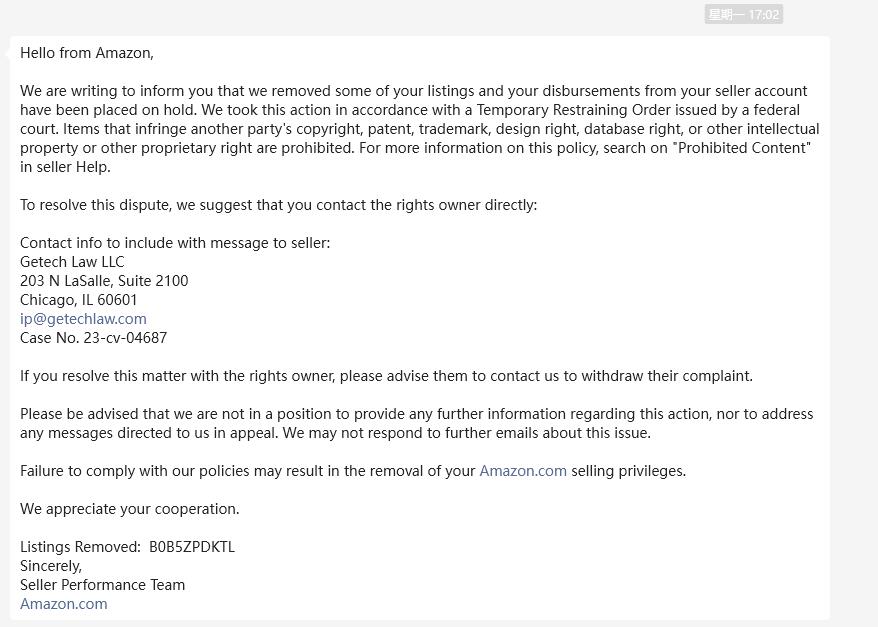878x627 pixels.
Task: Click 'Contact info to include with message' line
Action: [x=175, y=243]
